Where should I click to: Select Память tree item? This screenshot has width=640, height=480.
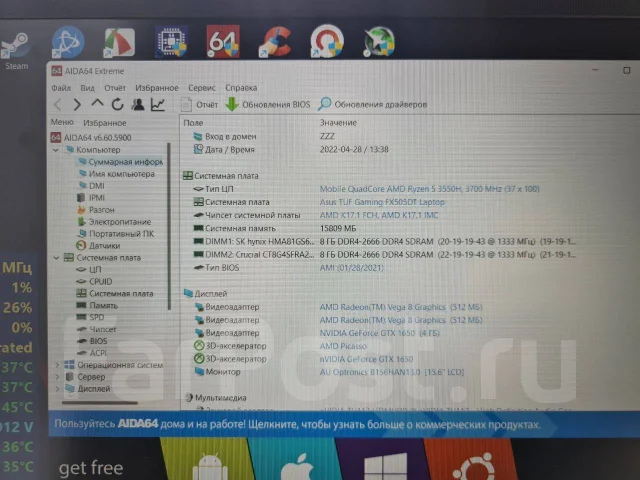pyautogui.click(x=97, y=305)
